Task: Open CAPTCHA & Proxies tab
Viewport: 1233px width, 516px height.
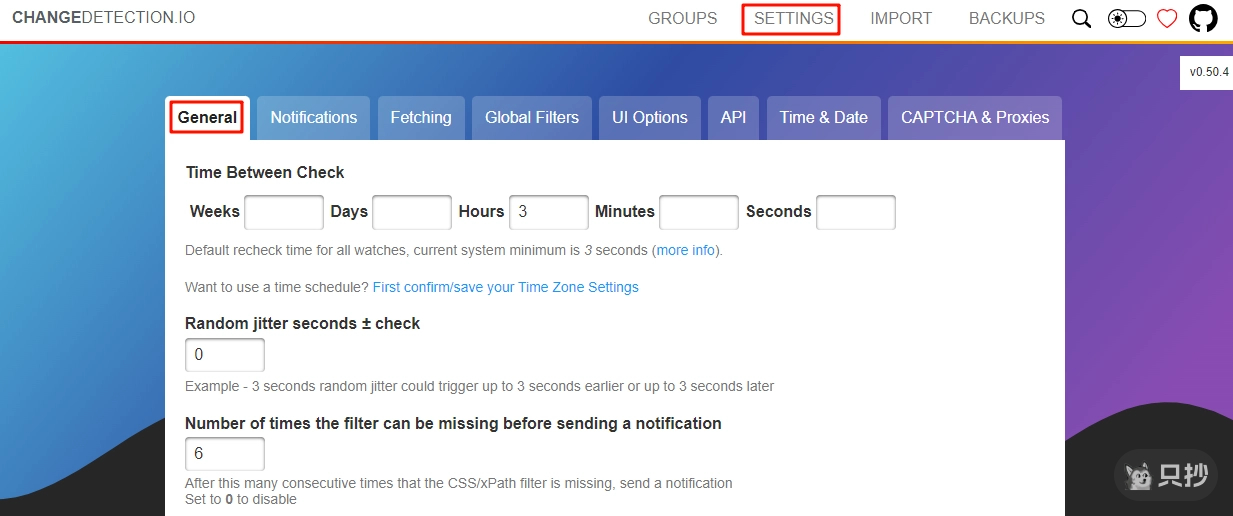Action: click(x=974, y=117)
